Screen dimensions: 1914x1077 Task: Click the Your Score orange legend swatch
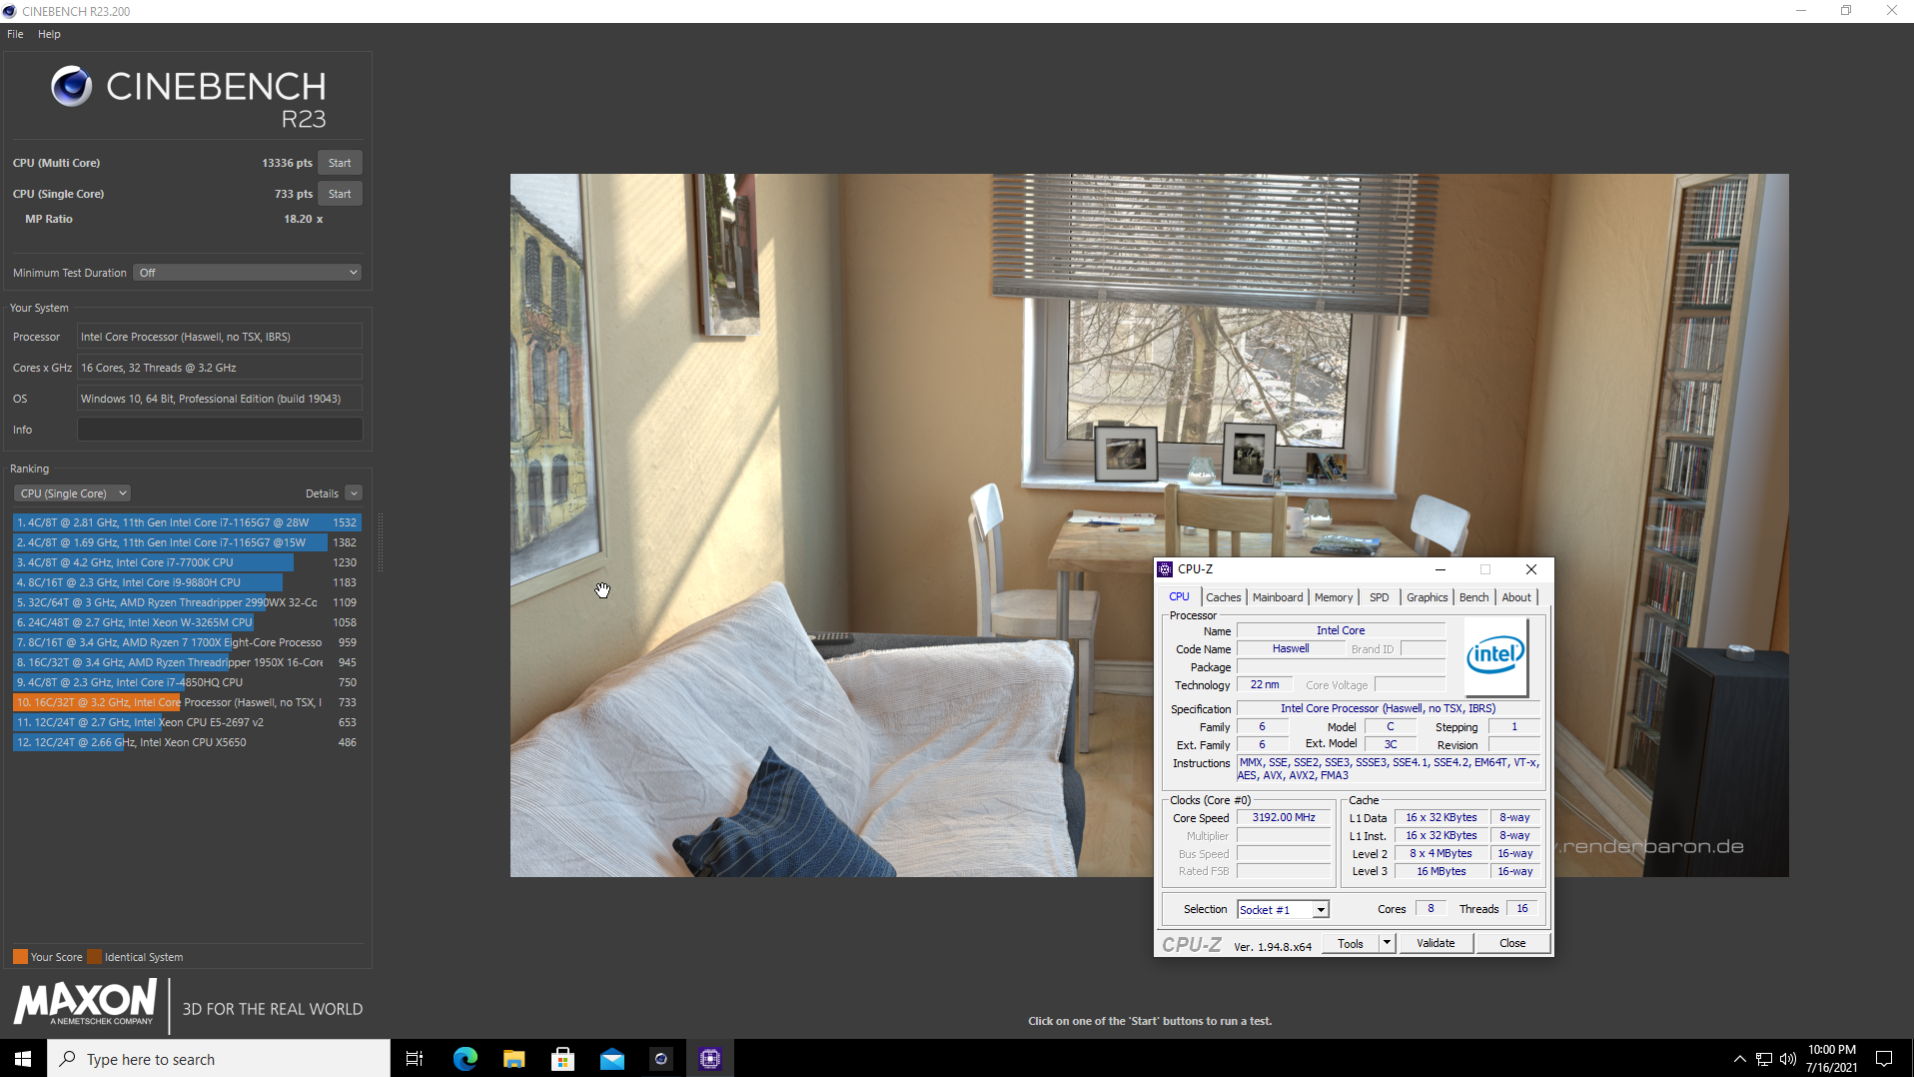(x=20, y=957)
